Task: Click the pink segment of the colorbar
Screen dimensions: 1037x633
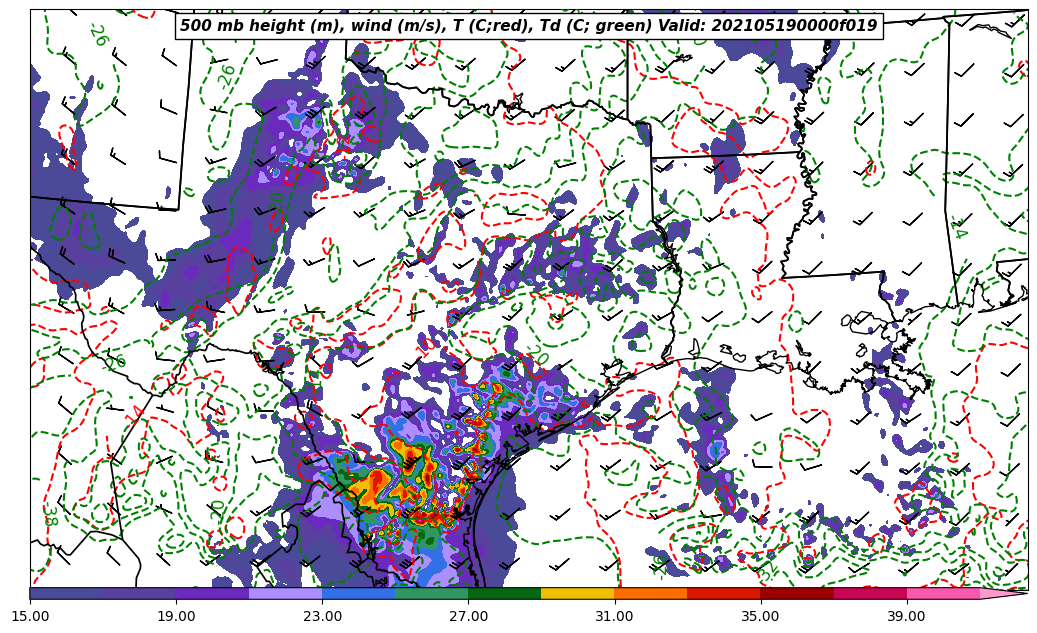Action: pos(943,593)
